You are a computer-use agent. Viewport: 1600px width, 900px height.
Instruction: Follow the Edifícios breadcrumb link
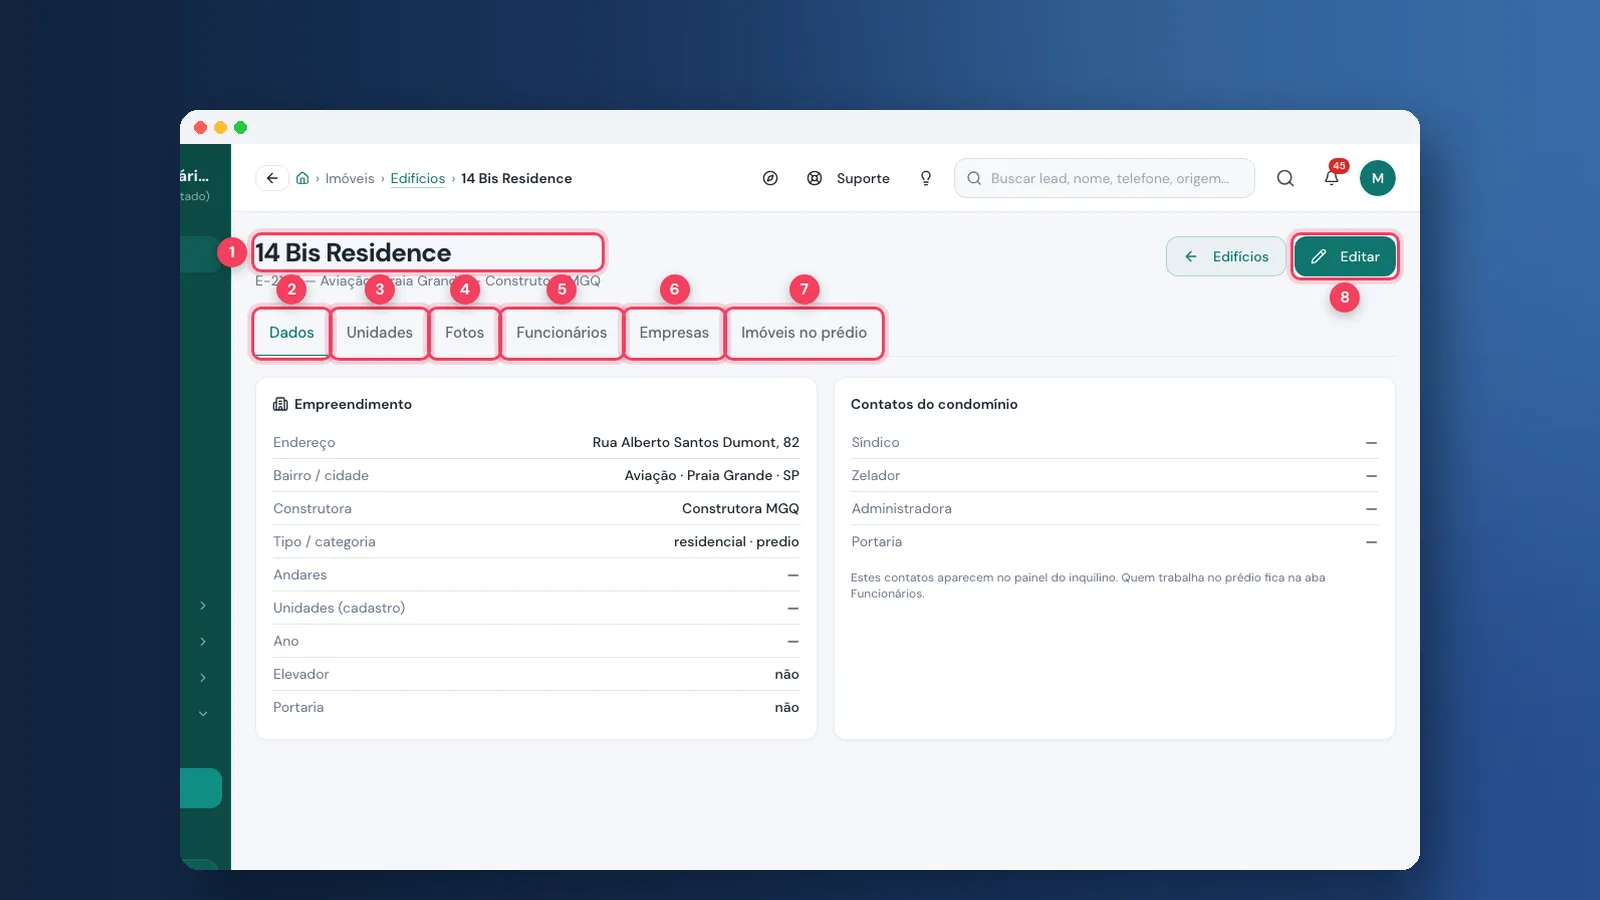tap(418, 178)
